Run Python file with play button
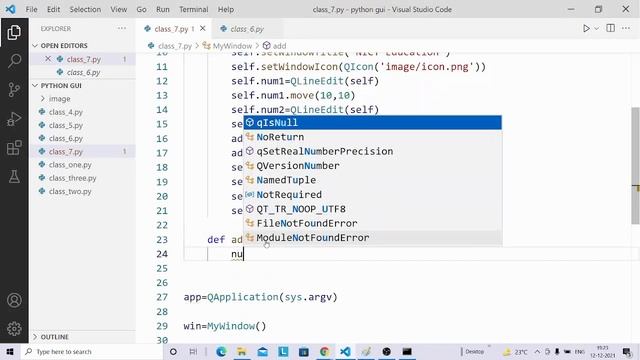 [586, 29]
